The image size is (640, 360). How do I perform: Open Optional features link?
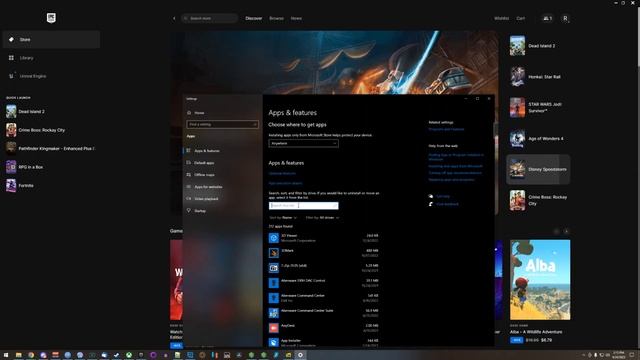point(282,173)
